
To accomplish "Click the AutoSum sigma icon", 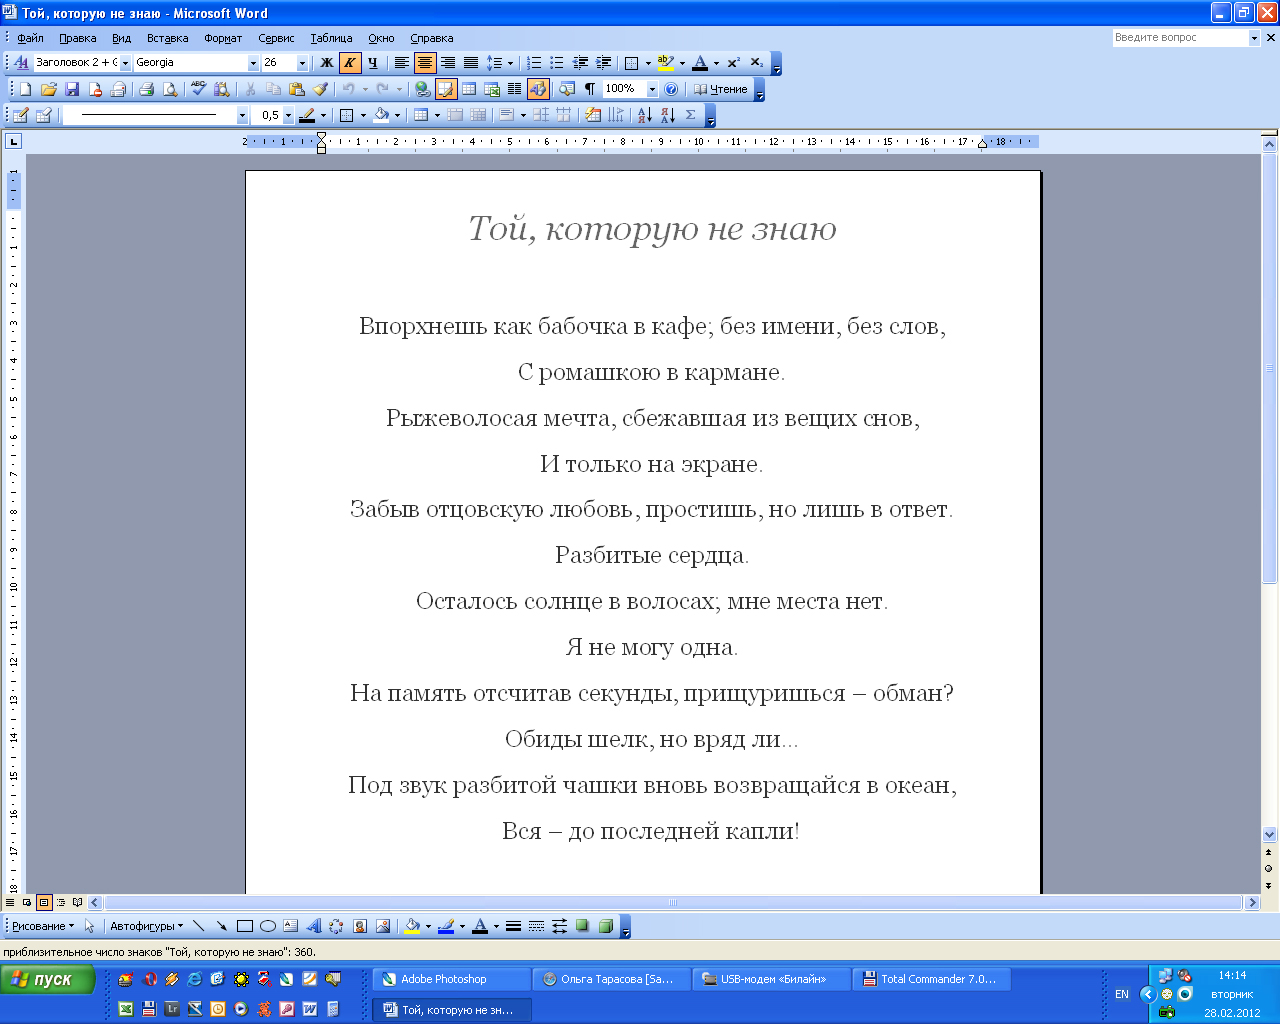I will 690,115.
